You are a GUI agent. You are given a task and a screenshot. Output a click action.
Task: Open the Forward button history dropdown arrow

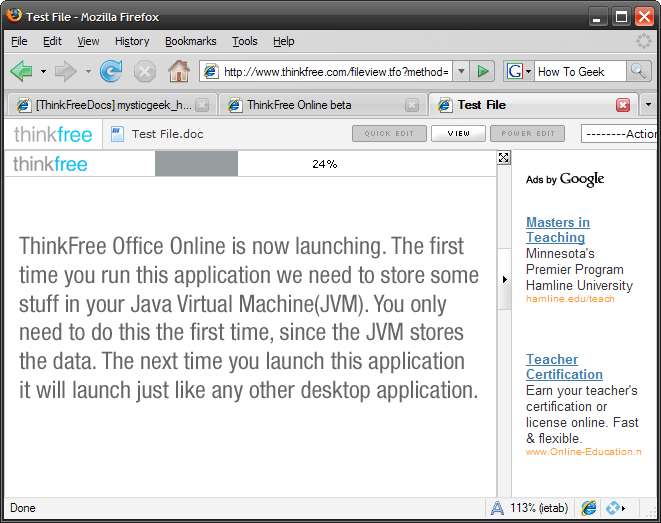(88, 71)
